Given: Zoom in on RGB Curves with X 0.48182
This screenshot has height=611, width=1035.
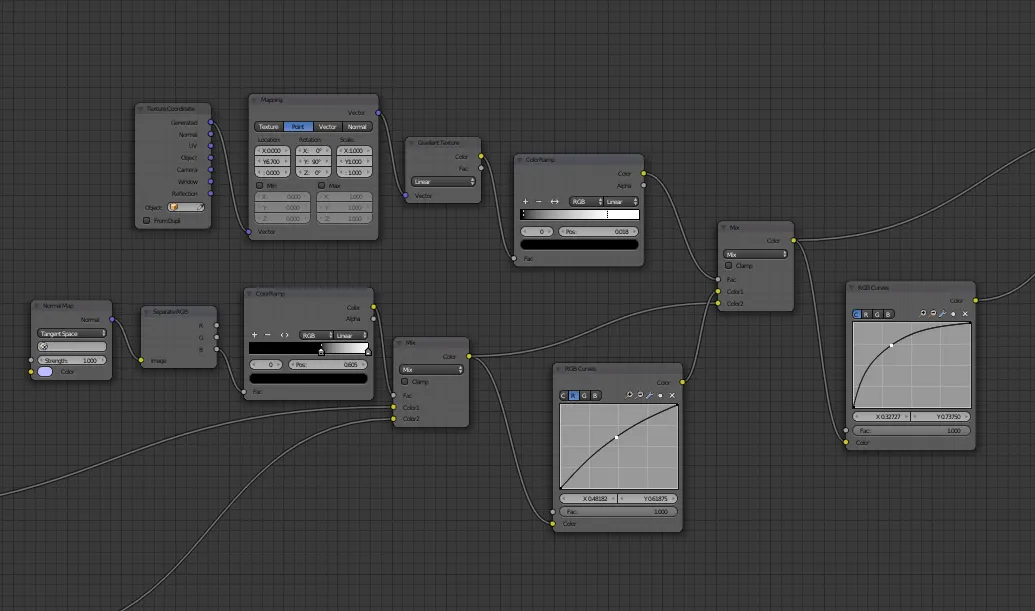Looking at the screenshot, I should tap(629, 395).
